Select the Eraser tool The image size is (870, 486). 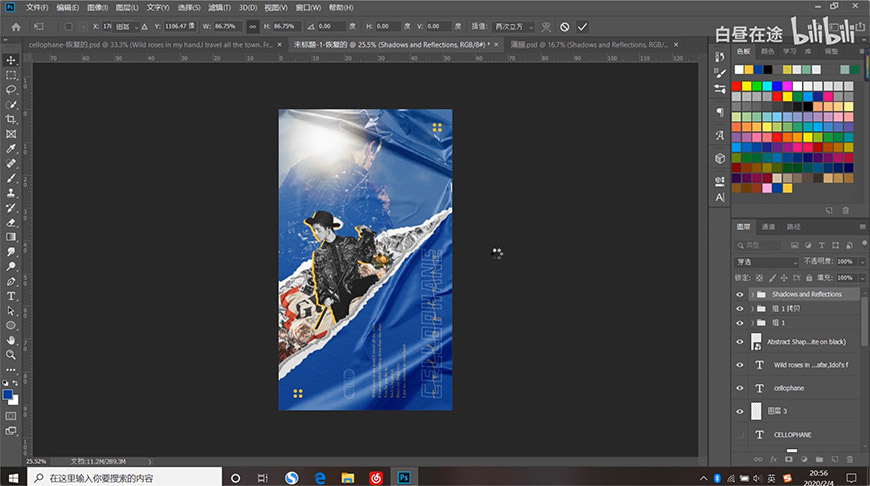[x=11, y=222]
